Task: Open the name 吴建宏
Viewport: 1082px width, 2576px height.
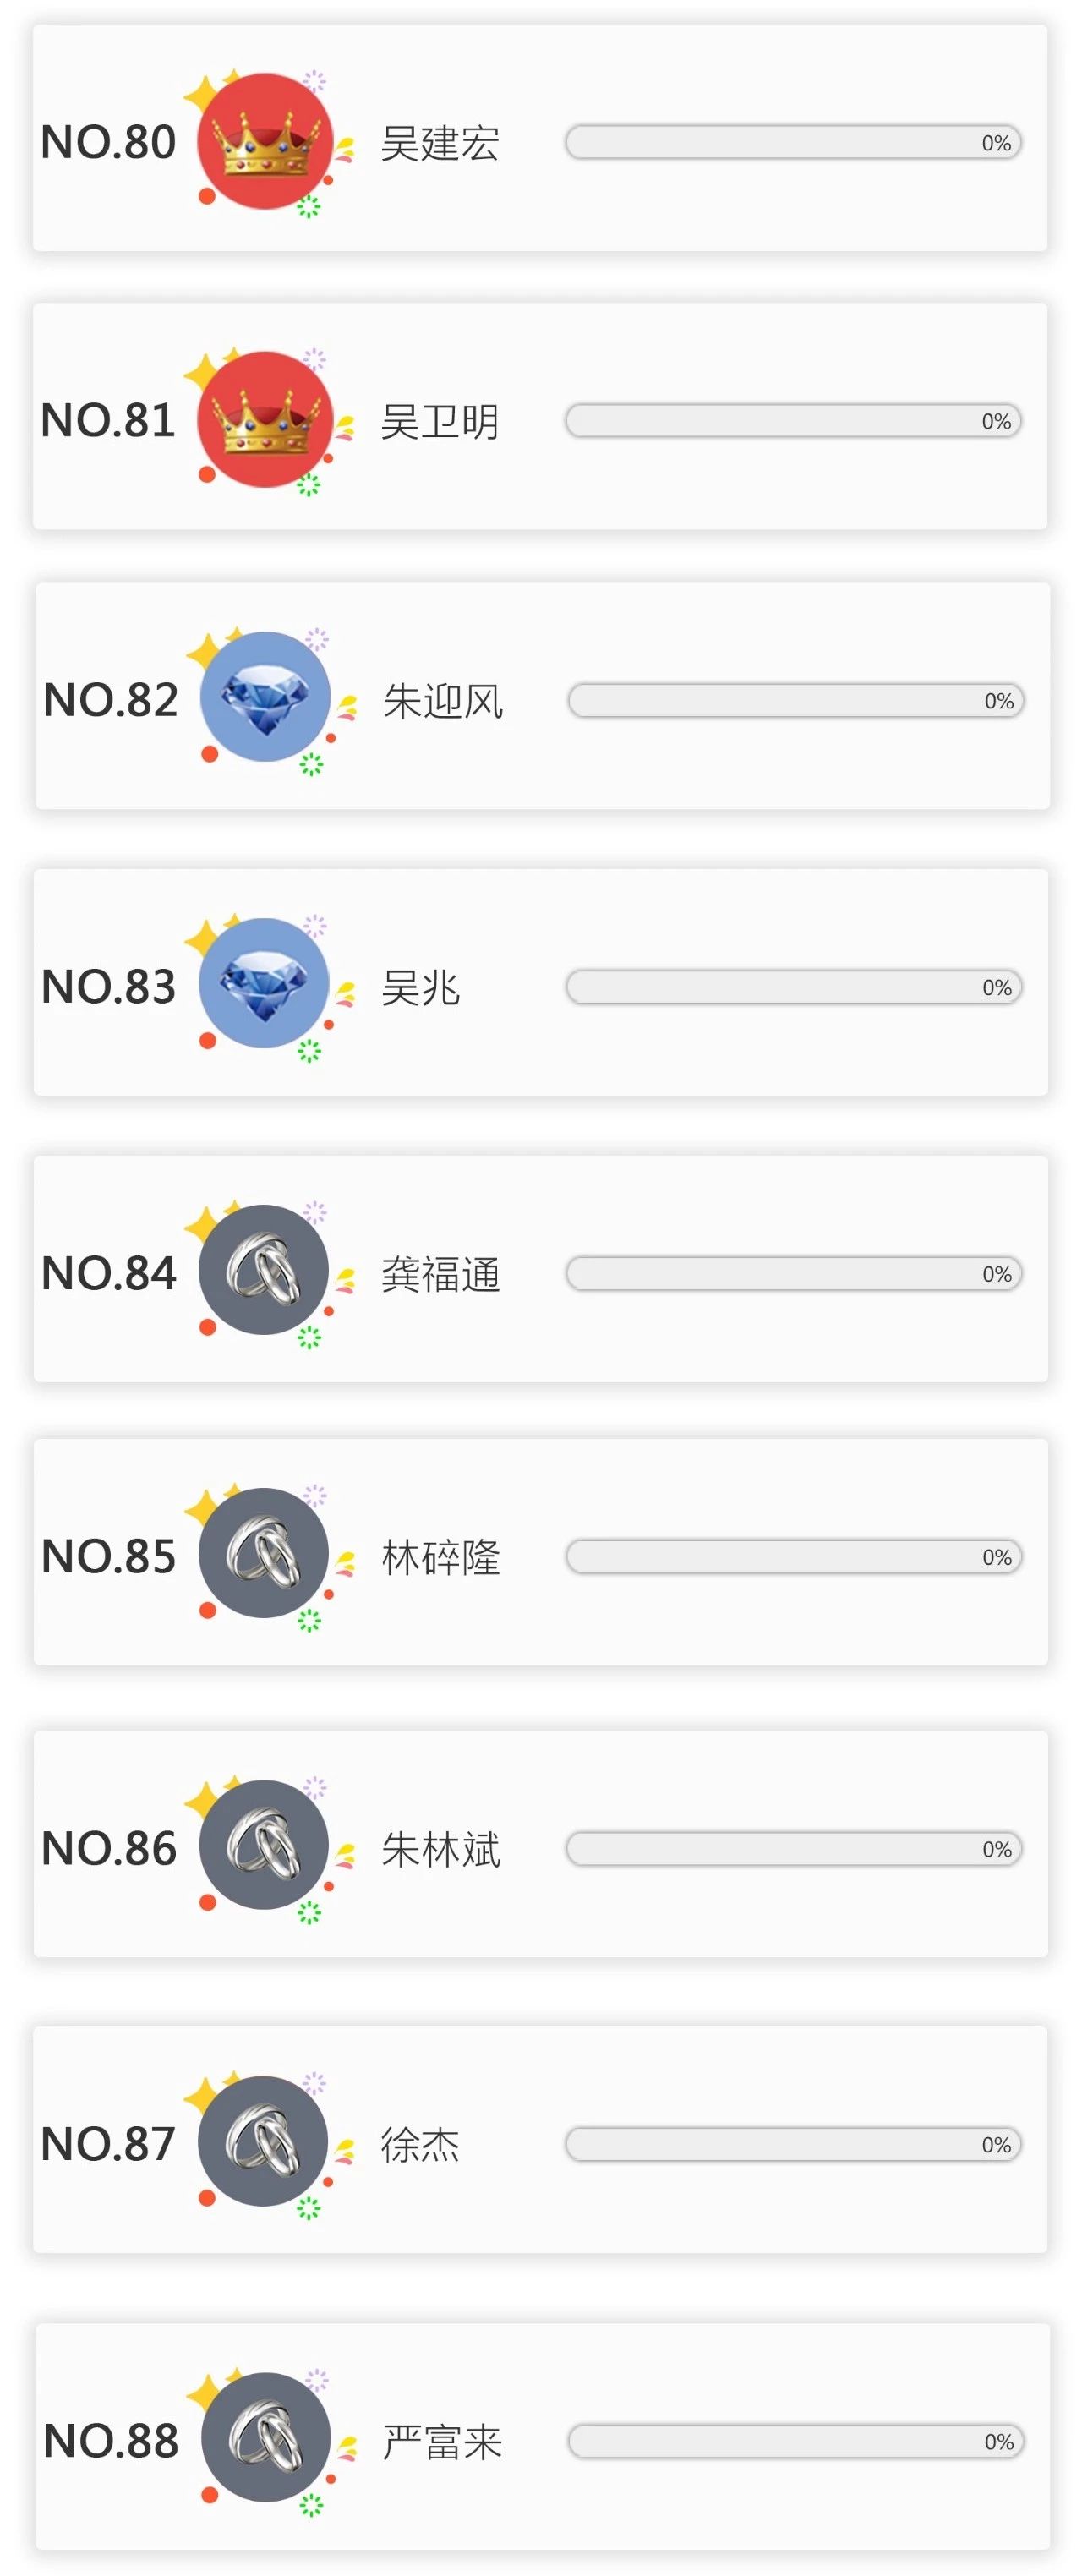Action: point(440,143)
